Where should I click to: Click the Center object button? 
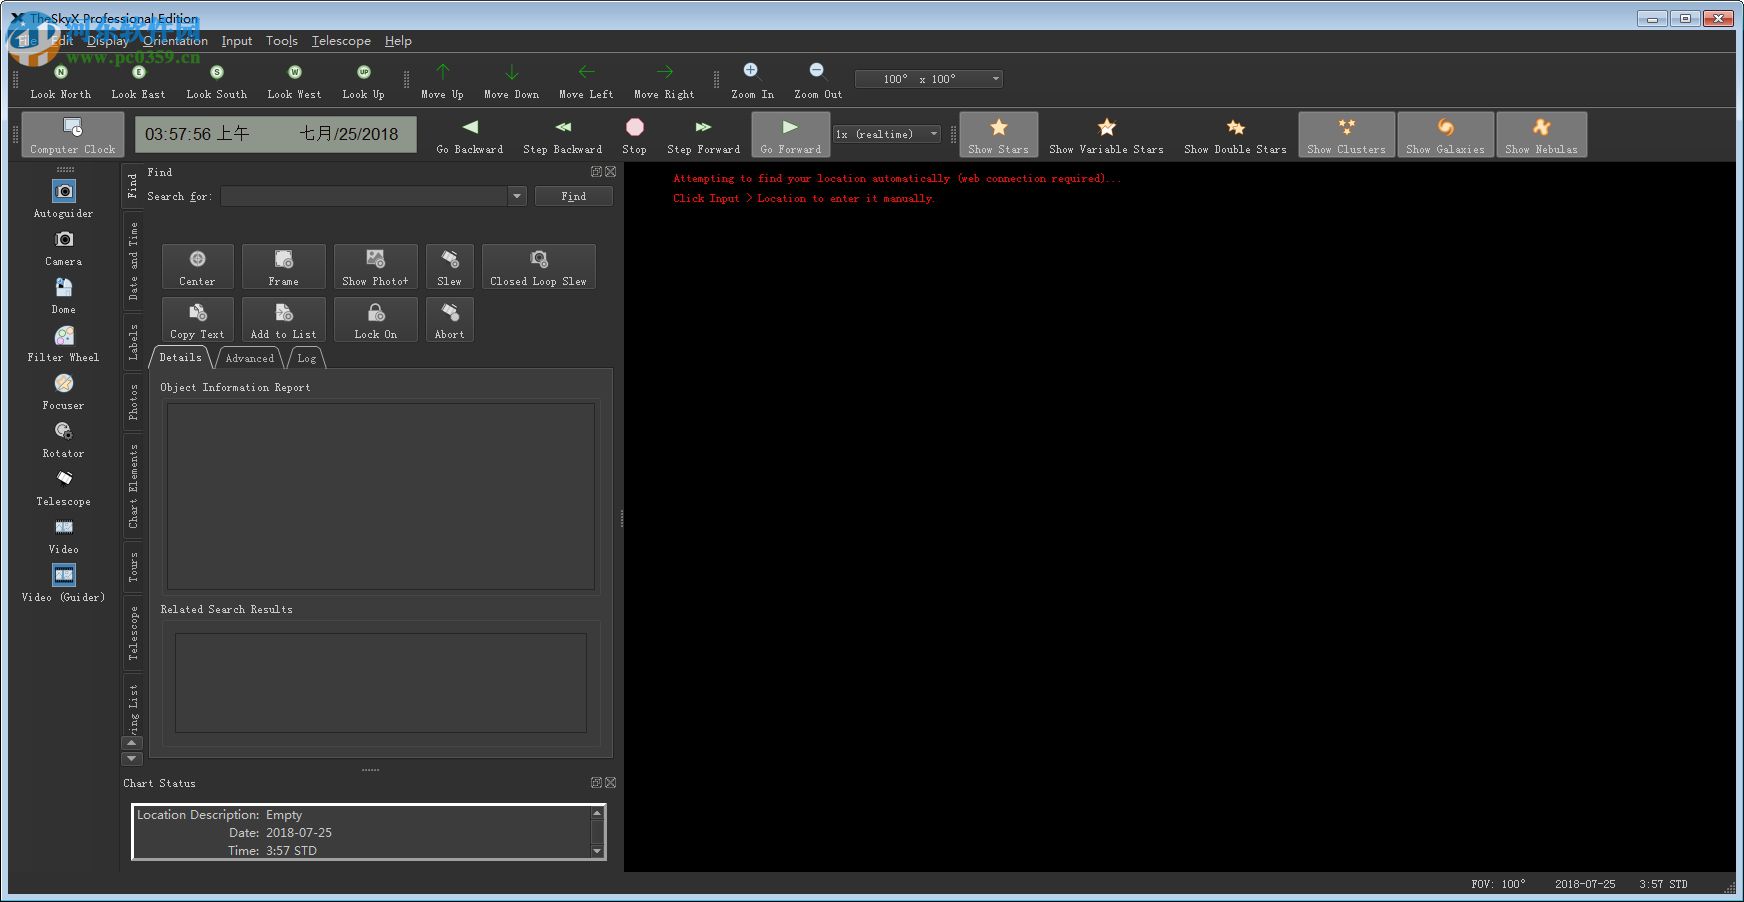pos(197,267)
